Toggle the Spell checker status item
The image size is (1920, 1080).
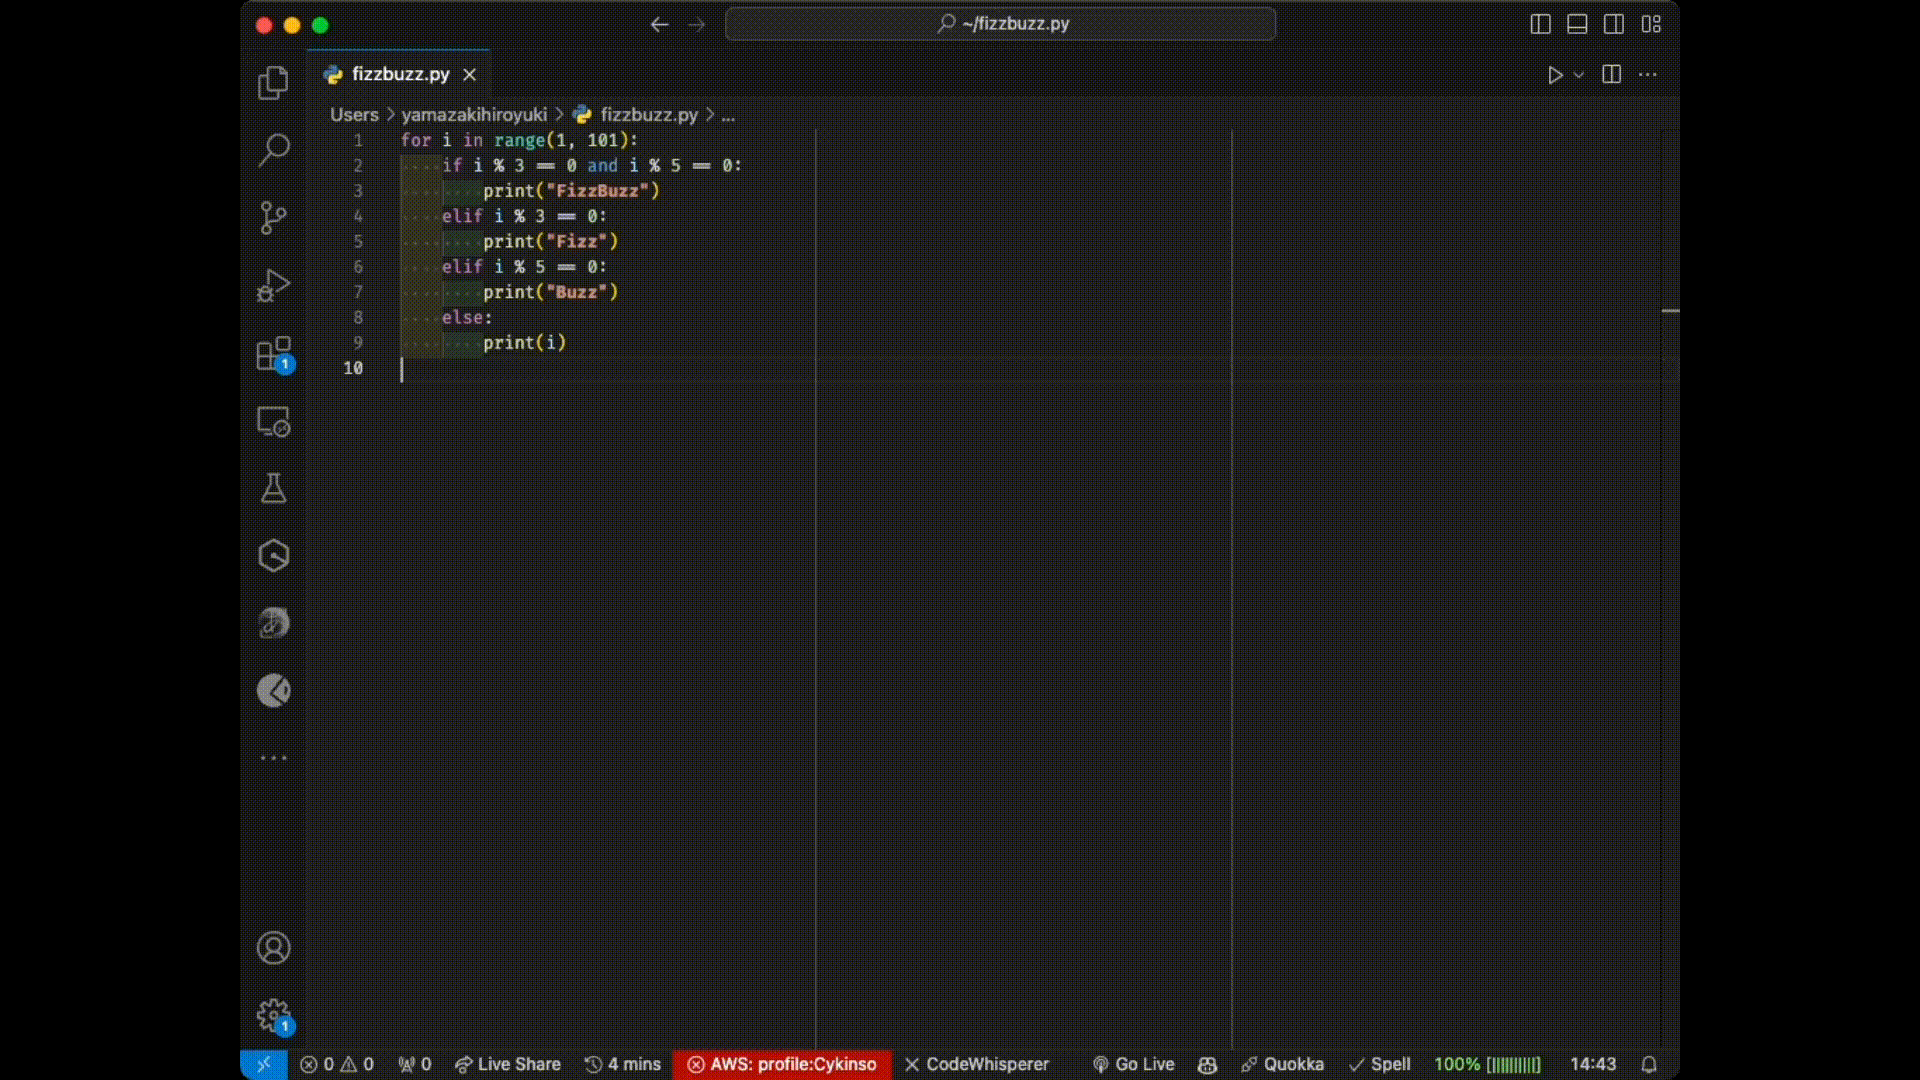pyautogui.click(x=1379, y=1064)
